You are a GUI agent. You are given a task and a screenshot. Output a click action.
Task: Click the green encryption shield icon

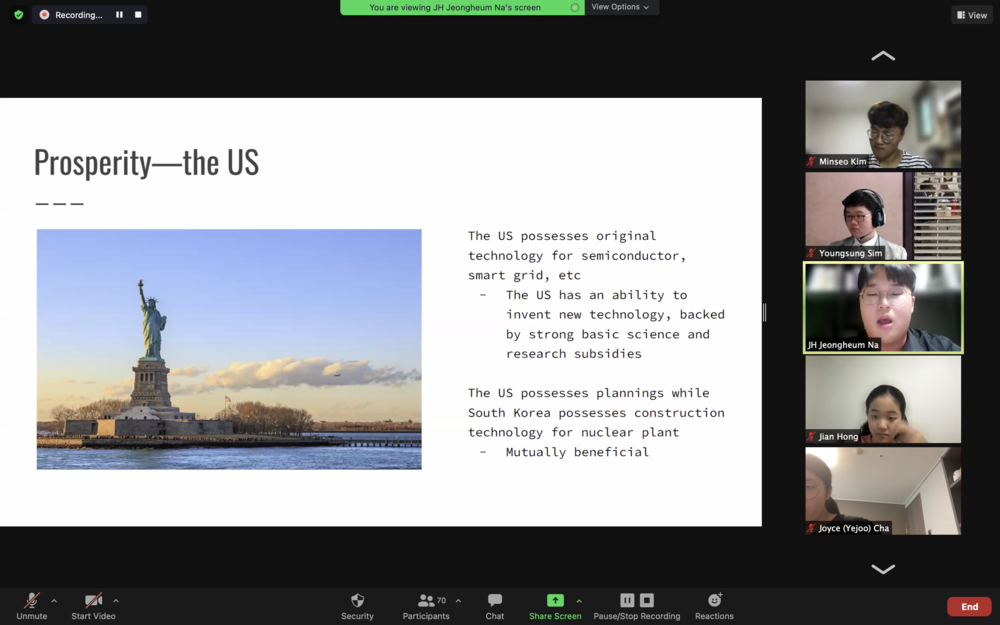point(18,15)
